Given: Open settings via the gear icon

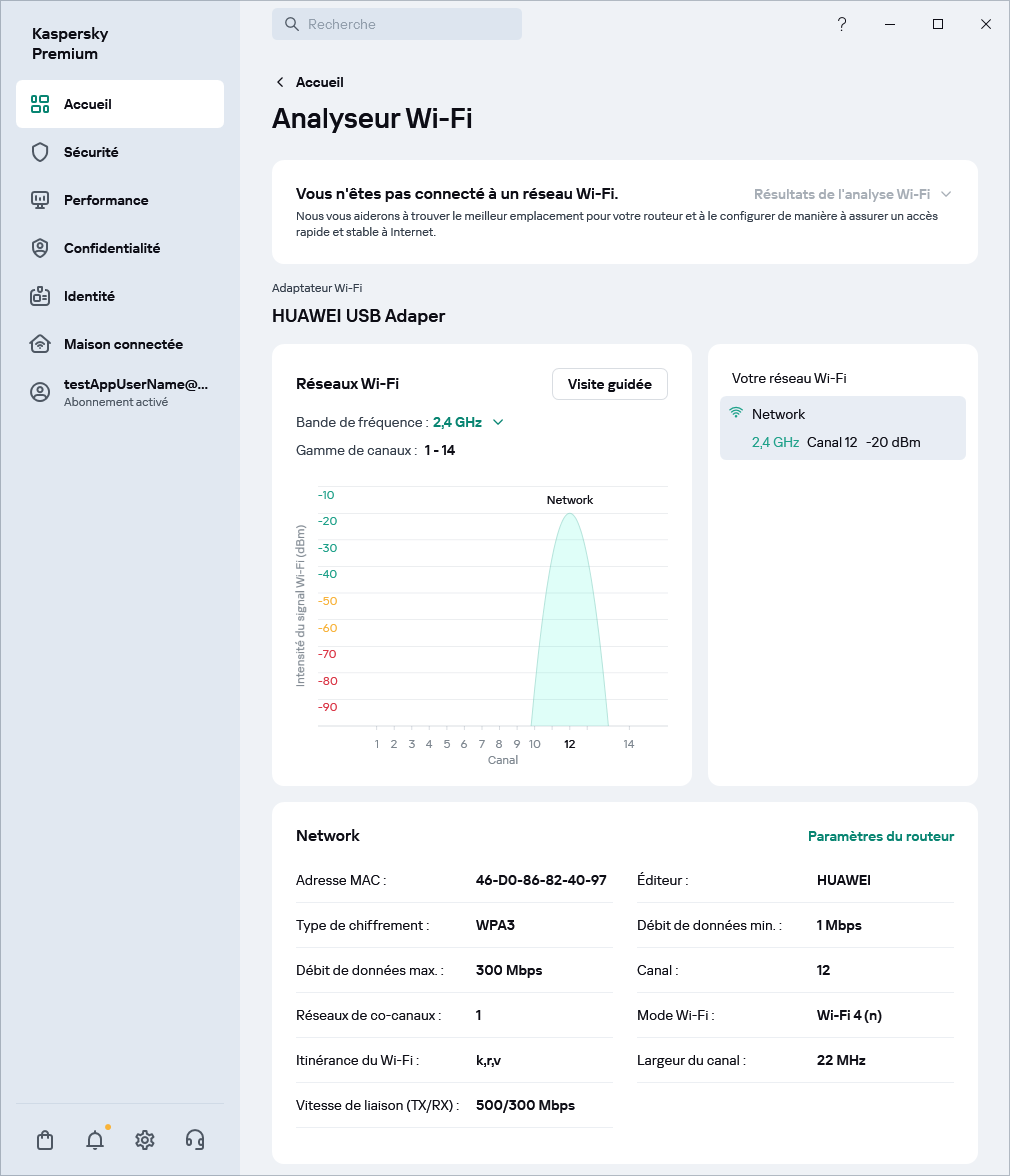Looking at the screenshot, I should click(144, 1140).
